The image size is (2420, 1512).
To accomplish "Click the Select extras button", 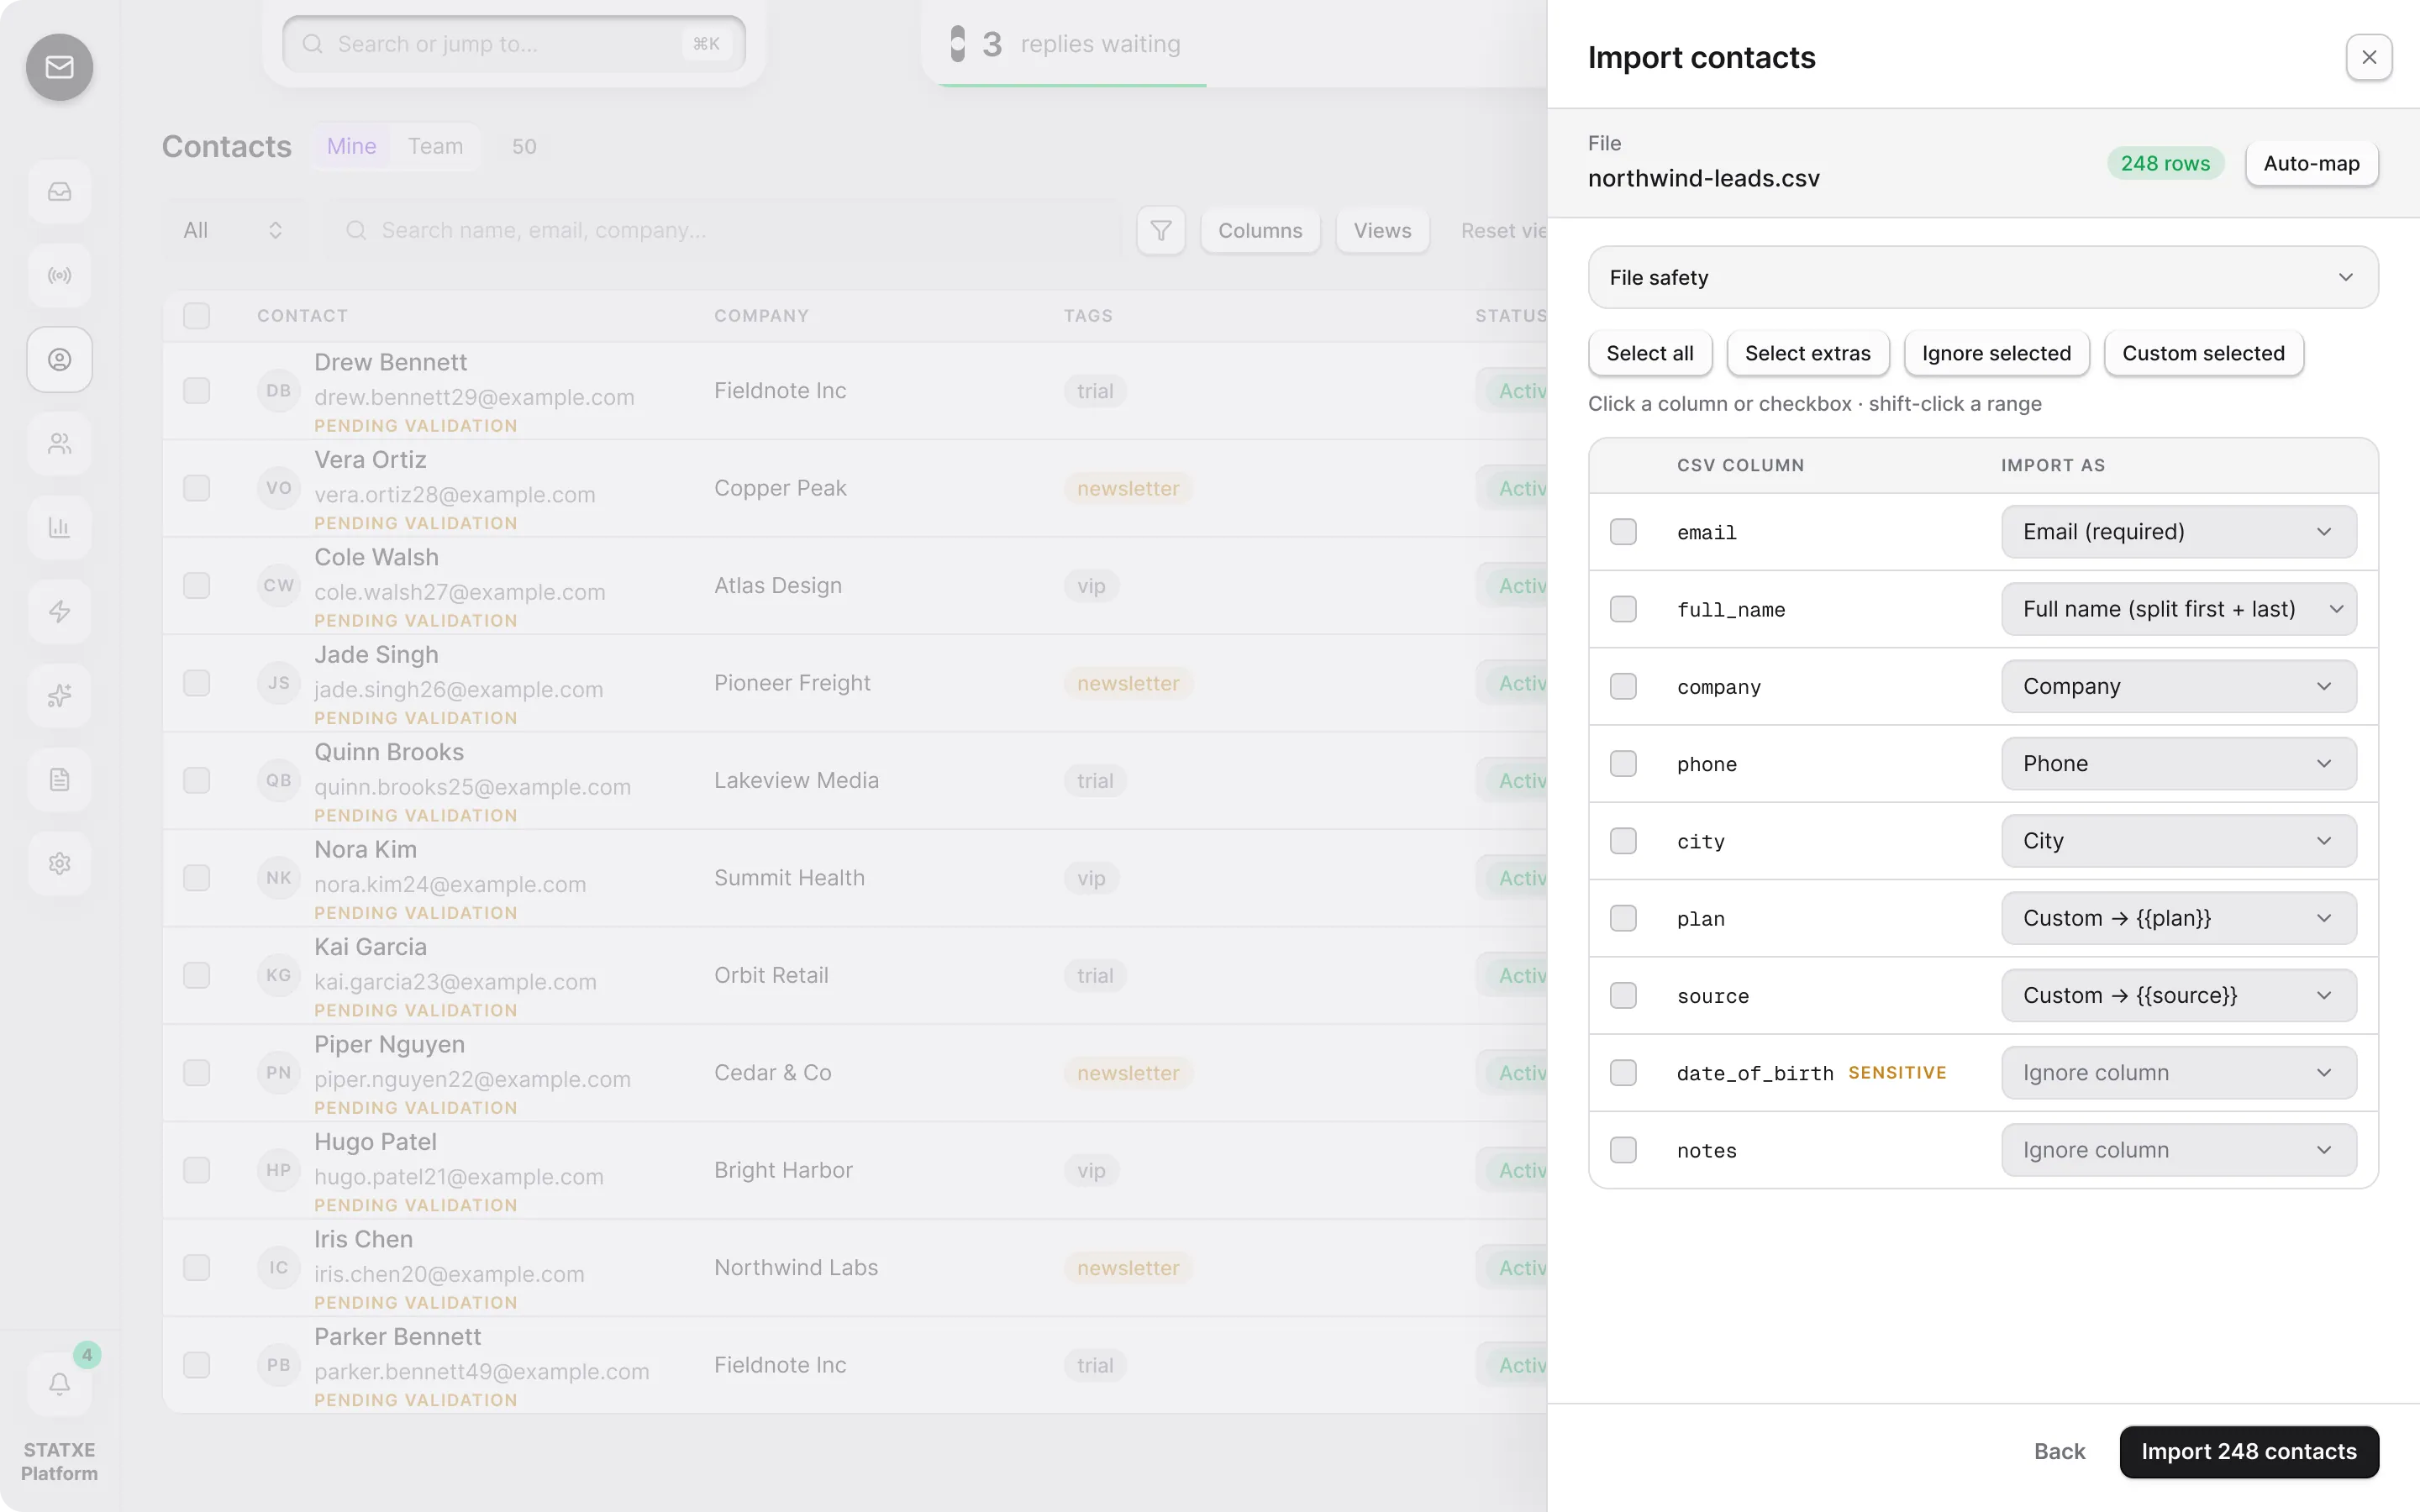I will tap(1807, 353).
